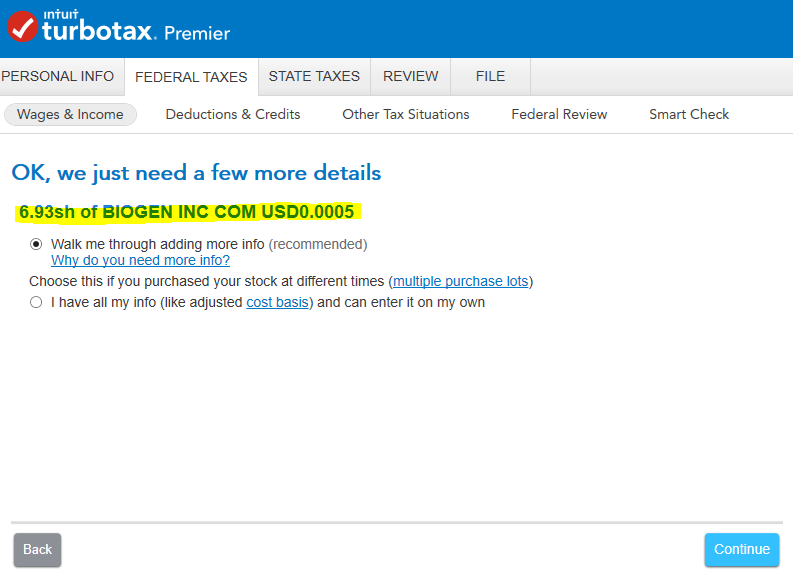
Task: Go to Other Tax Situations
Action: coord(406,114)
